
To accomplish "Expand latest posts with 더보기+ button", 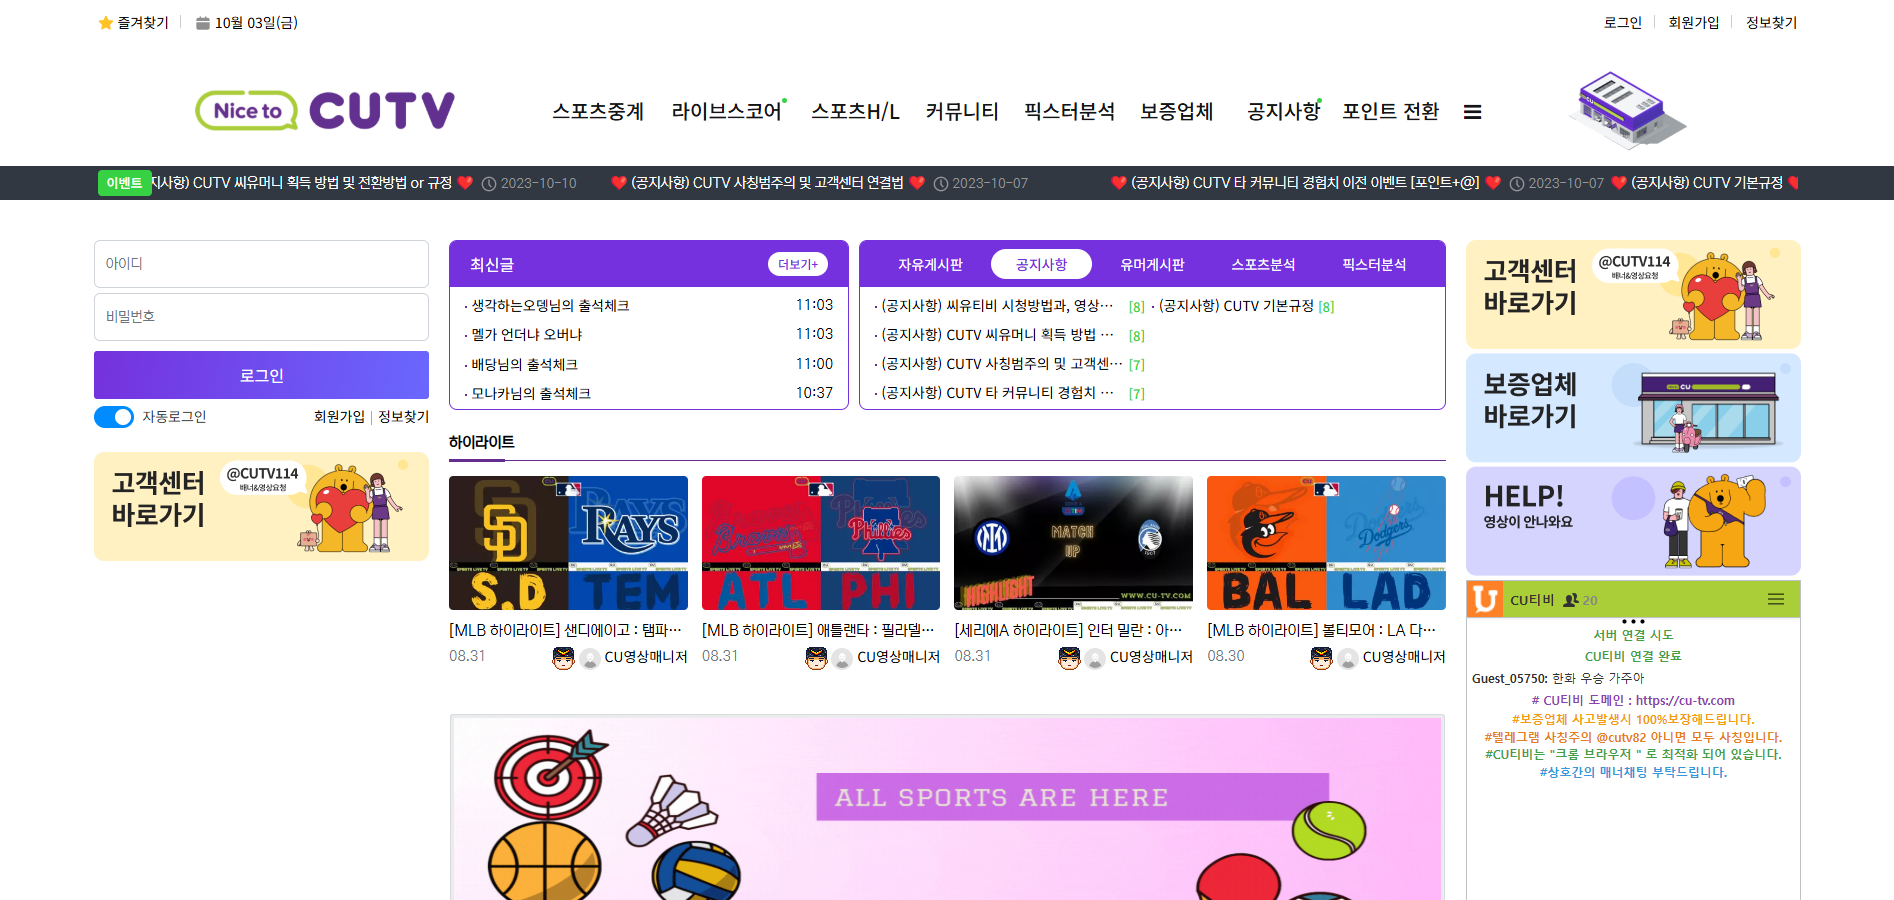I will (797, 264).
